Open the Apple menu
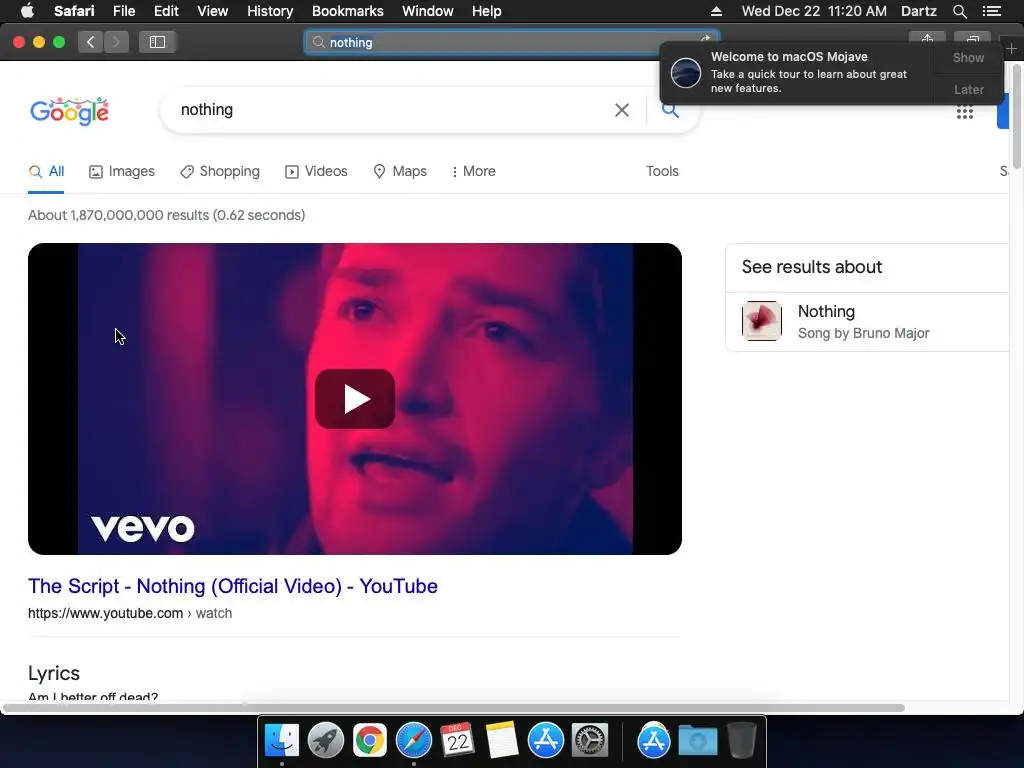The height and width of the screenshot is (768, 1024). (27, 11)
